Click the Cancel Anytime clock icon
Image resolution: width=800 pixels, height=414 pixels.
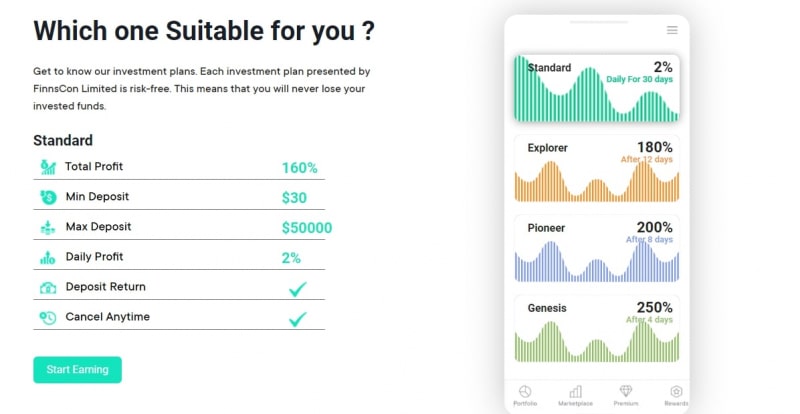(x=48, y=318)
